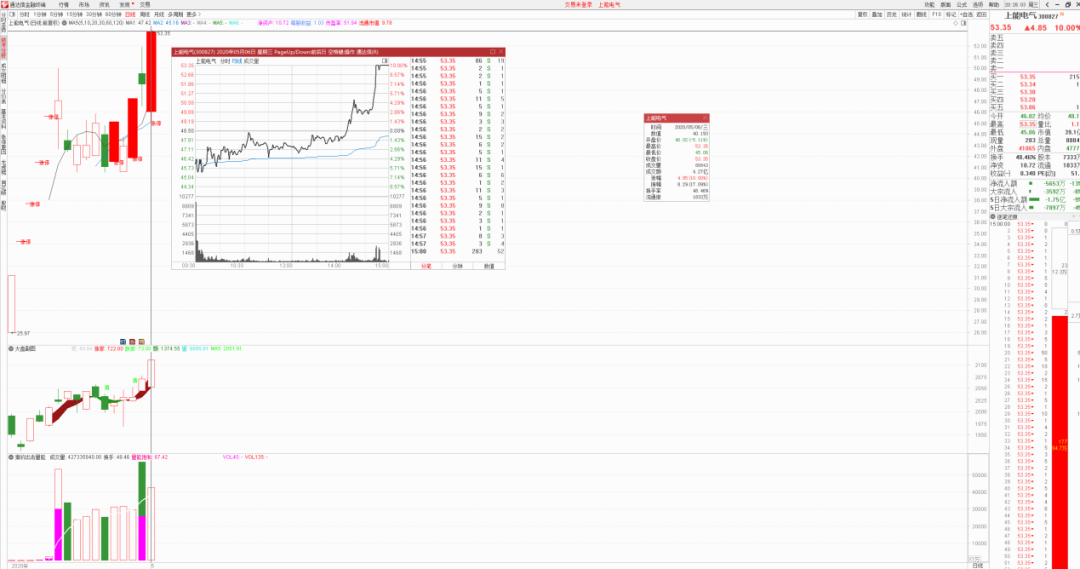Click the 上能电气 300827 stock name header

click(1031, 16)
